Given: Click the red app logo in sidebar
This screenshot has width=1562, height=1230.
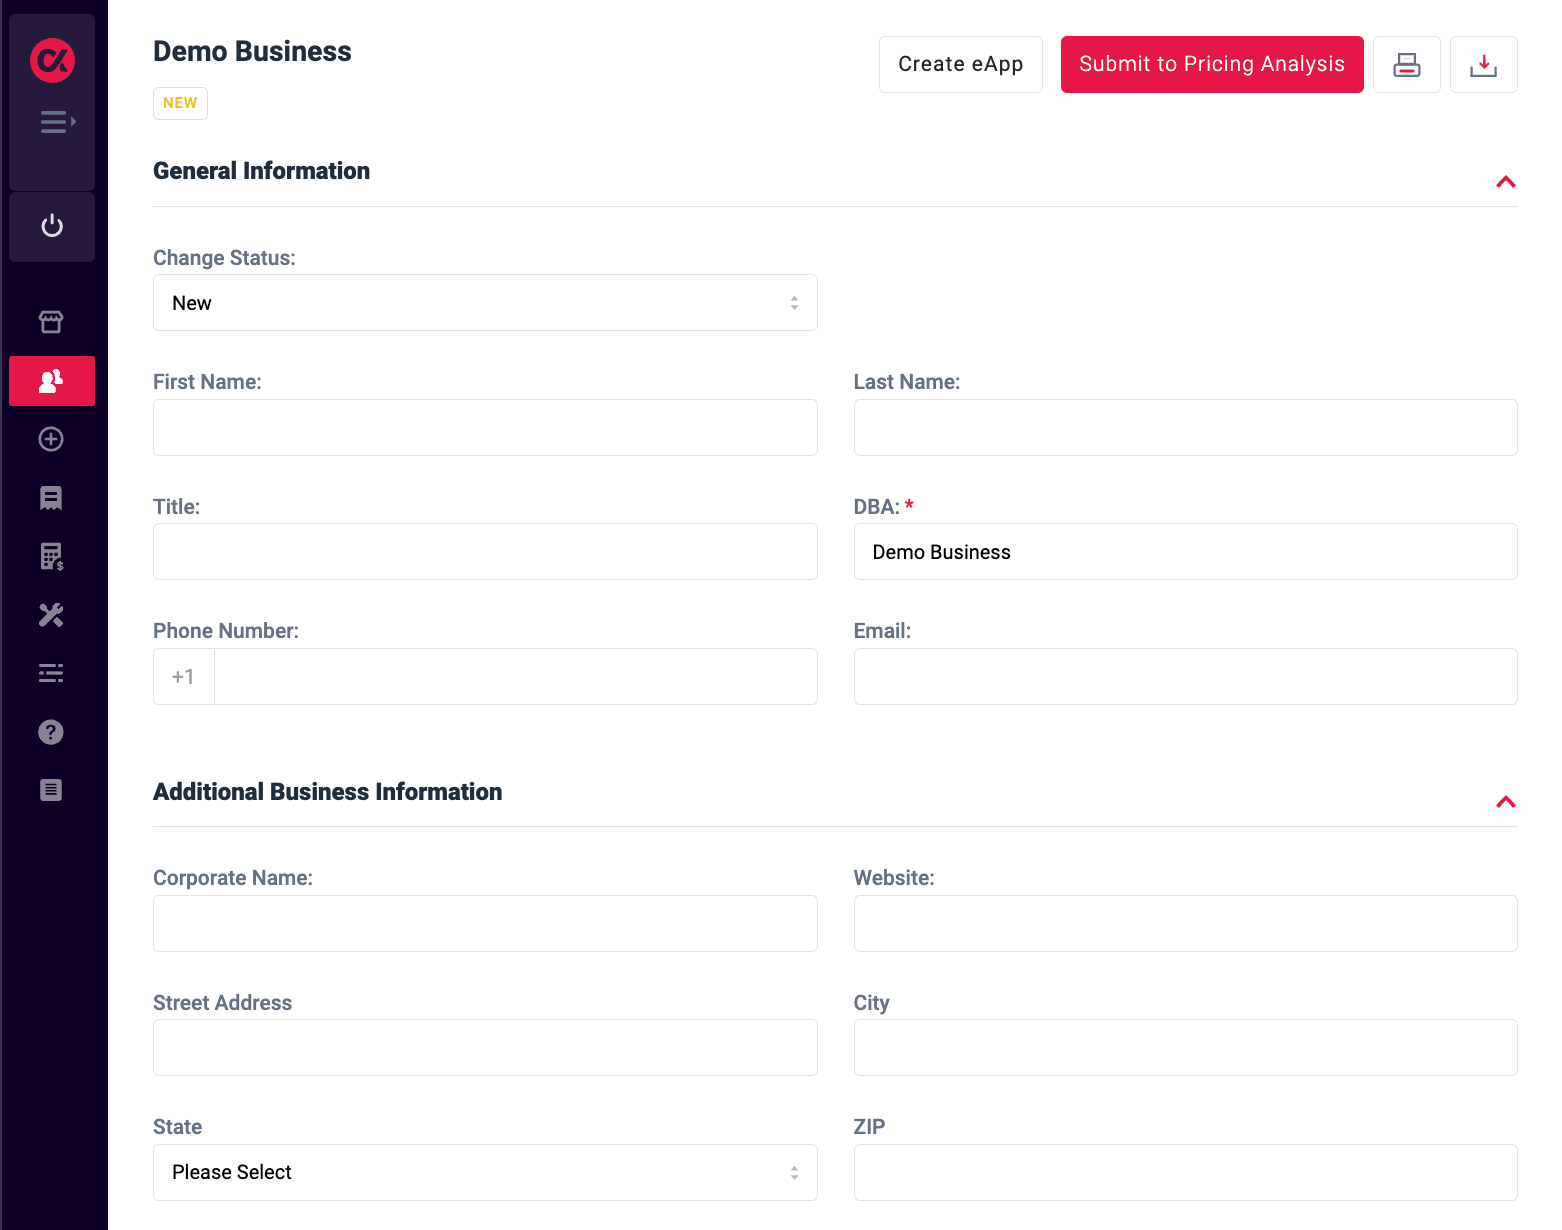Looking at the screenshot, I should pyautogui.click(x=52, y=60).
